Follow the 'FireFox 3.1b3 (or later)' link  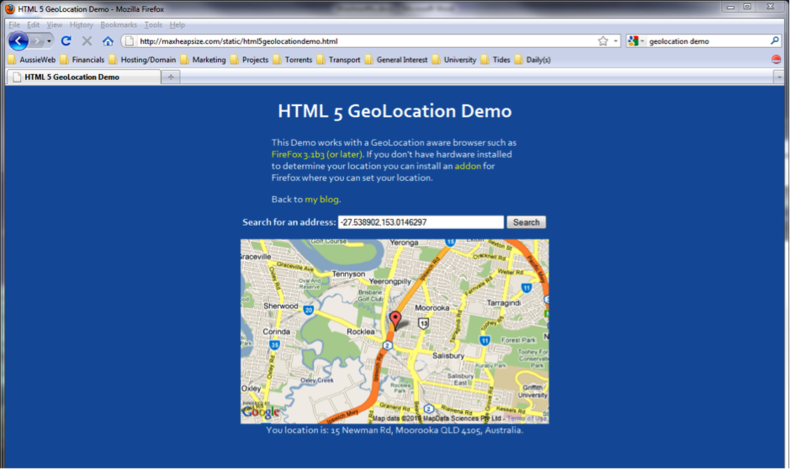(x=317, y=154)
